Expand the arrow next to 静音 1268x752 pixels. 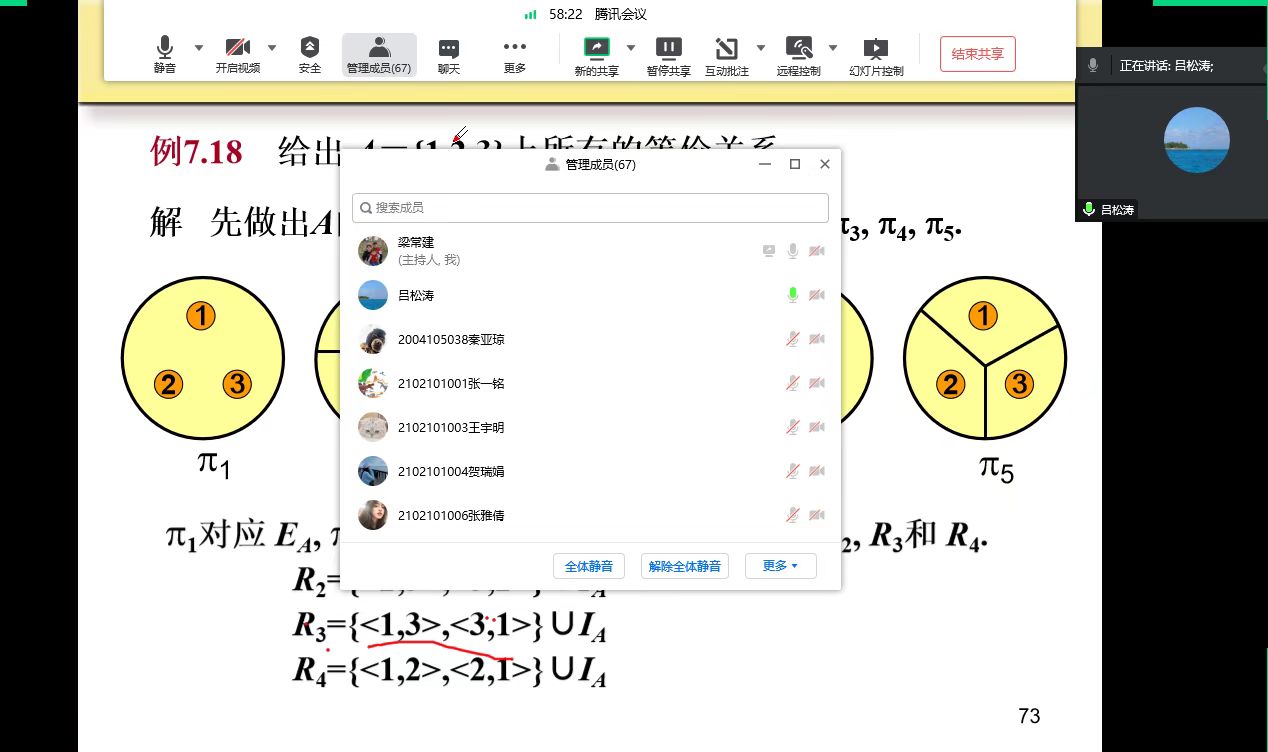coord(198,47)
